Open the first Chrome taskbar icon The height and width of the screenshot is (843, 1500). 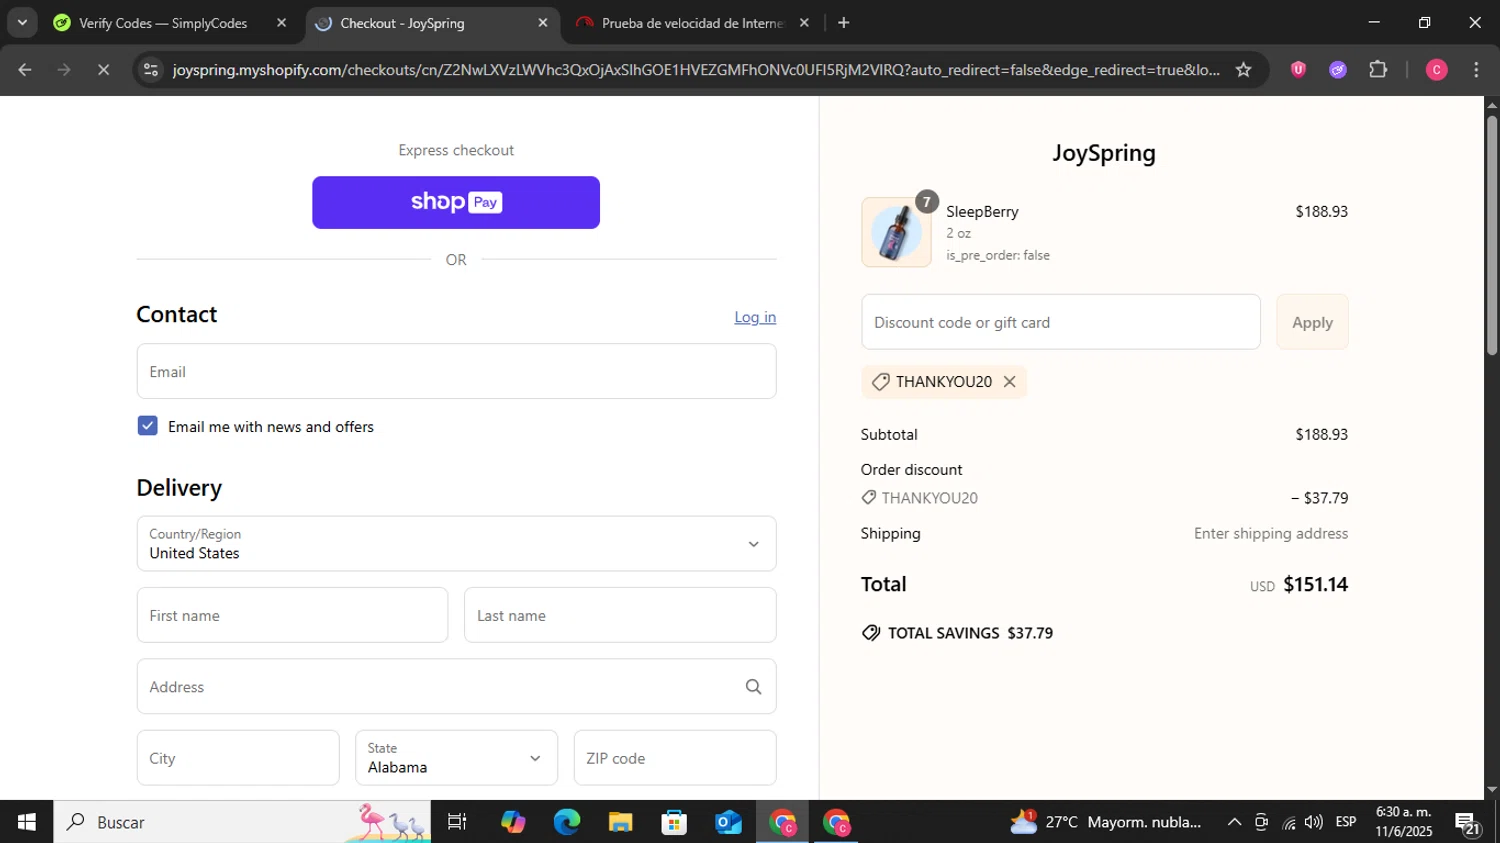[783, 822]
